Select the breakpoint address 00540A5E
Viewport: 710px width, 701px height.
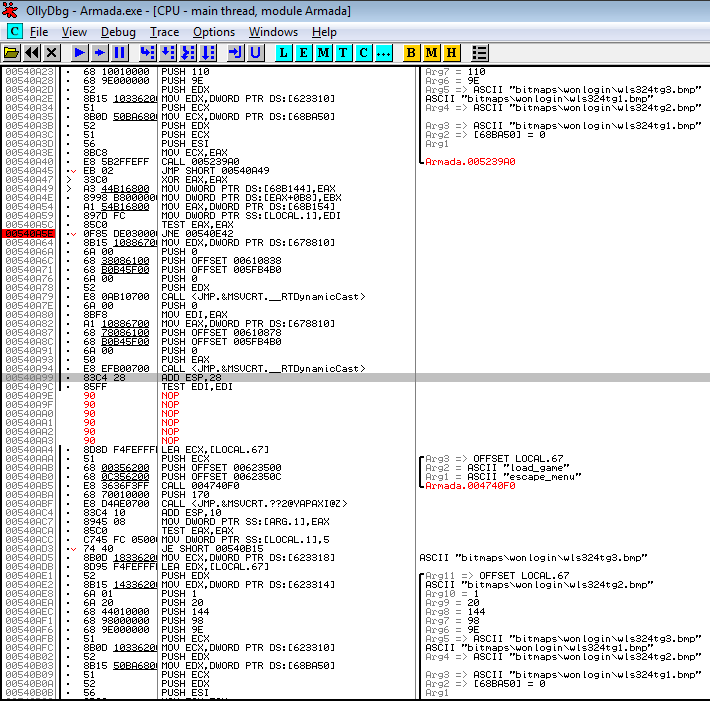point(29,234)
